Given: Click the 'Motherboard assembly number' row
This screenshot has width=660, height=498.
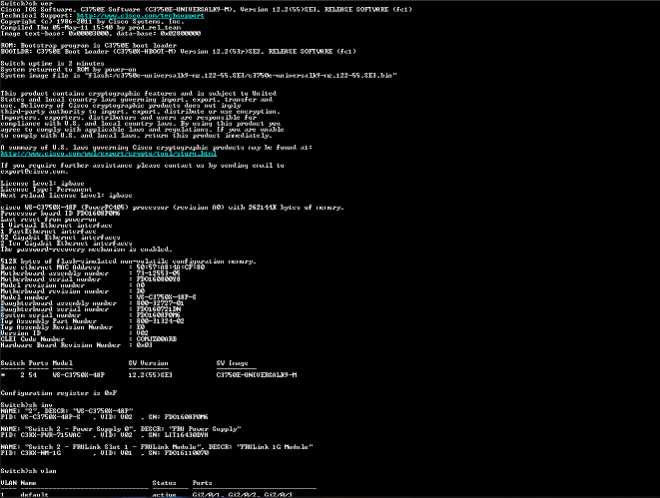Looking at the screenshot, I should click(90, 273).
